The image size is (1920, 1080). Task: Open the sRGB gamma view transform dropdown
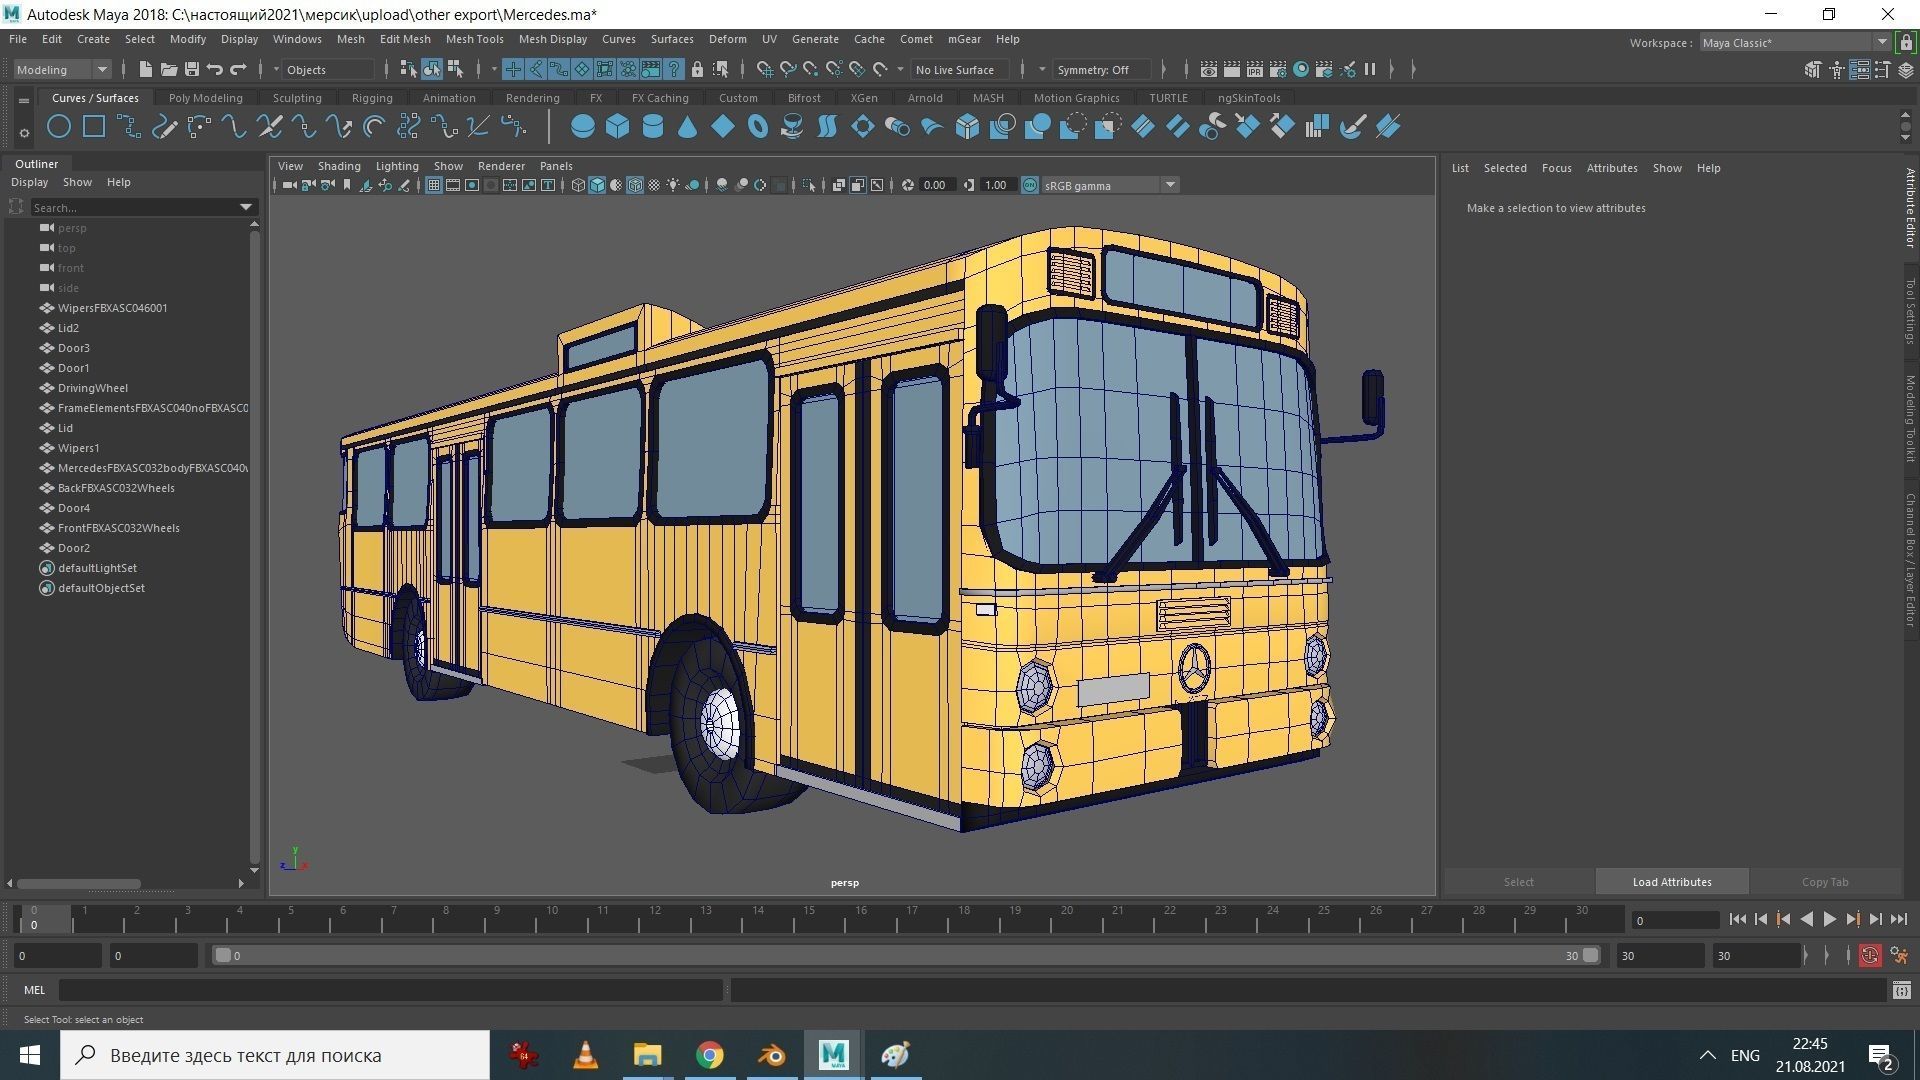[1169, 185]
